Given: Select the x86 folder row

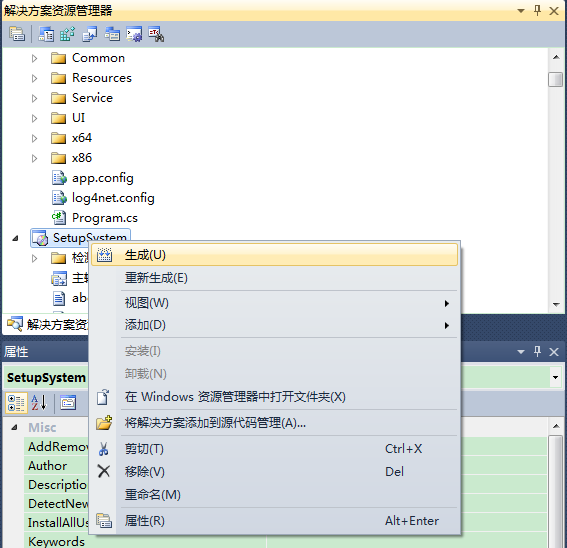Looking at the screenshot, I should (72, 158).
